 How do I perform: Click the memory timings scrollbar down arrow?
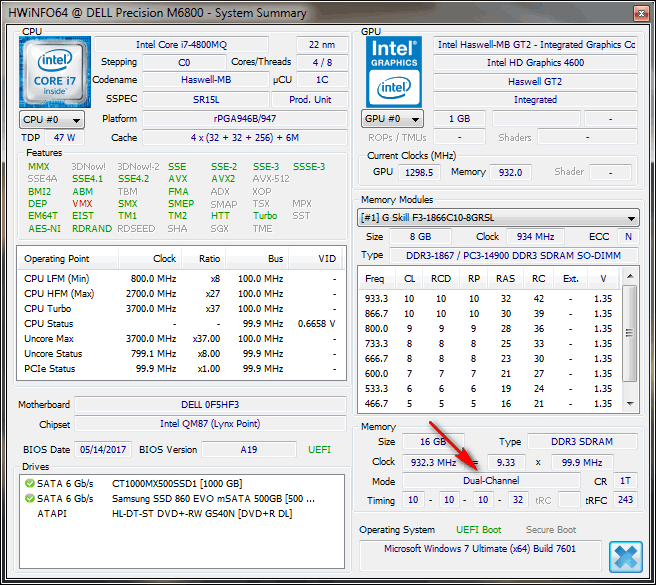tap(630, 404)
